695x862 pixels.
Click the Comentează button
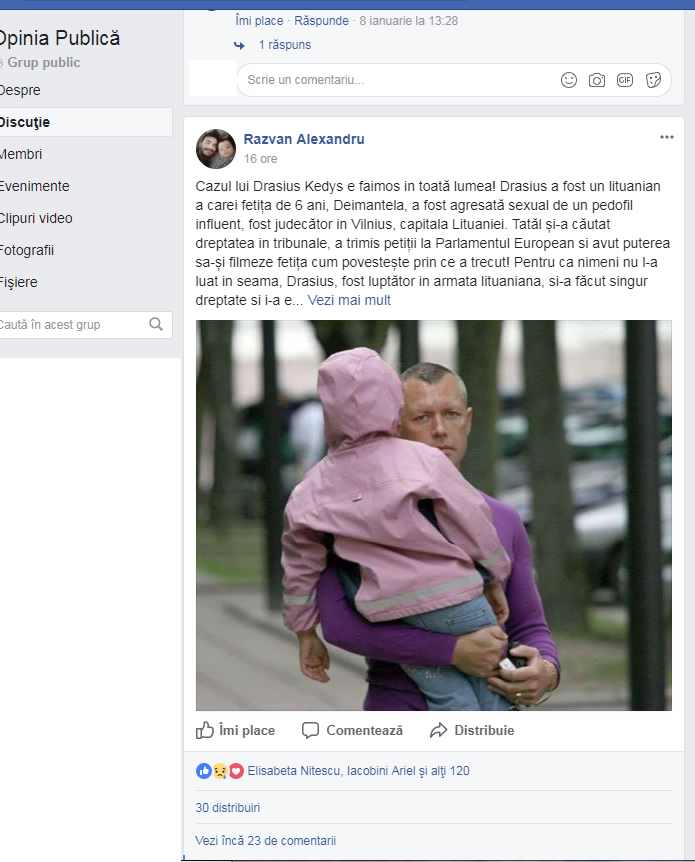click(352, 730)
